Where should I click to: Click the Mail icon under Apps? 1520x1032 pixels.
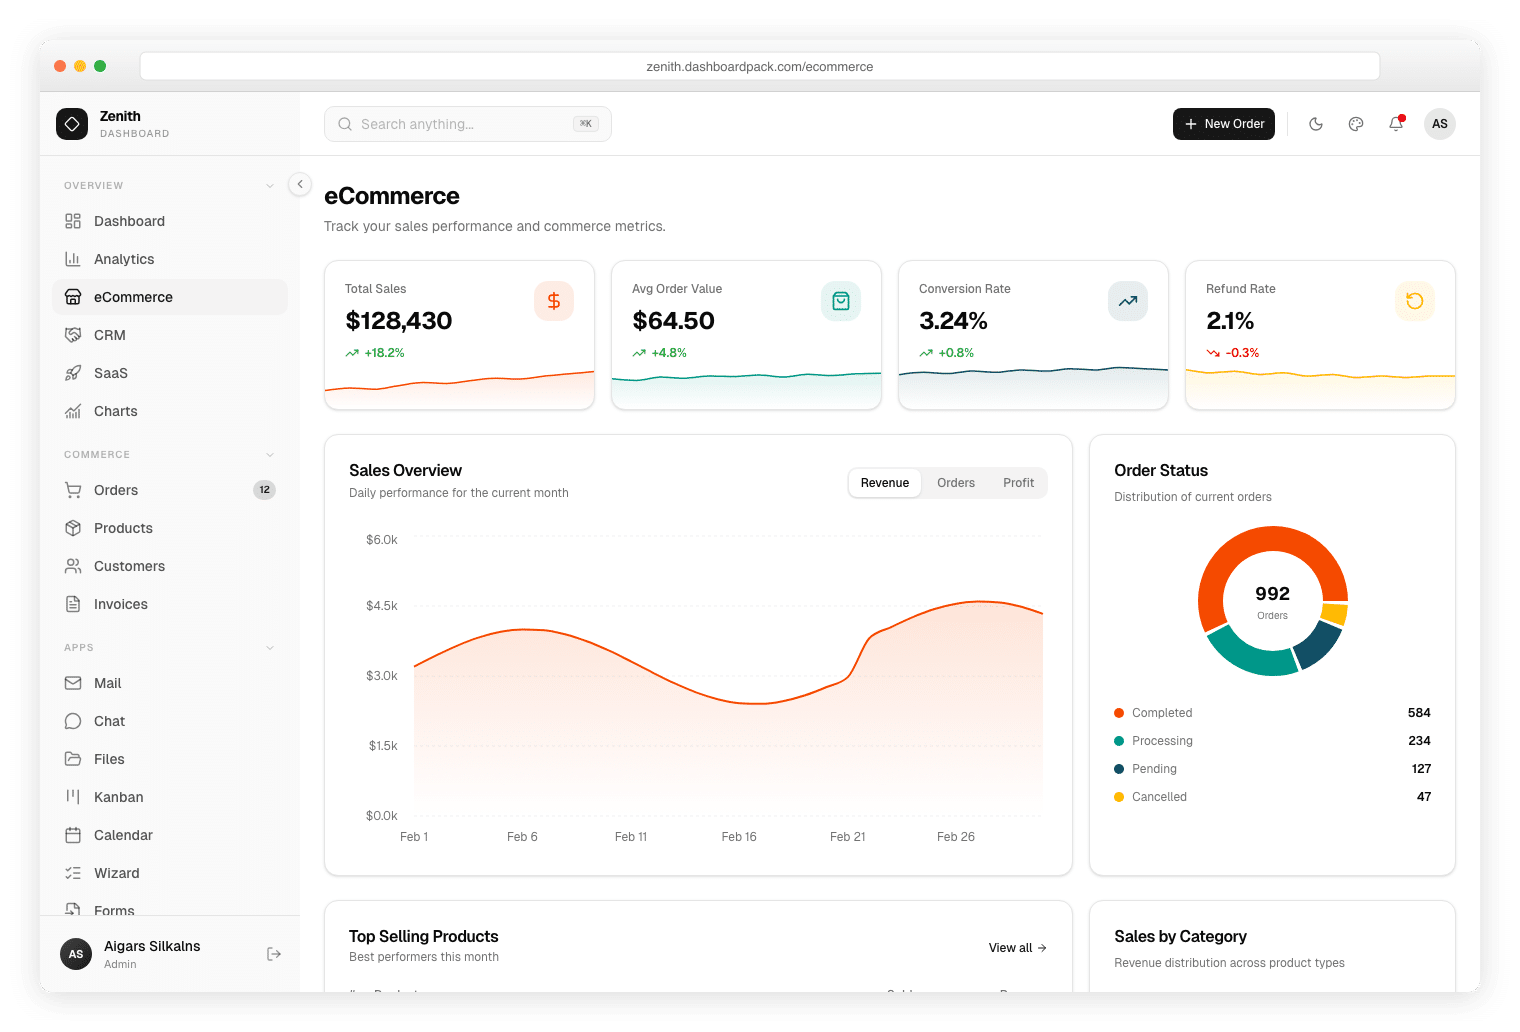tap(74, 683)
